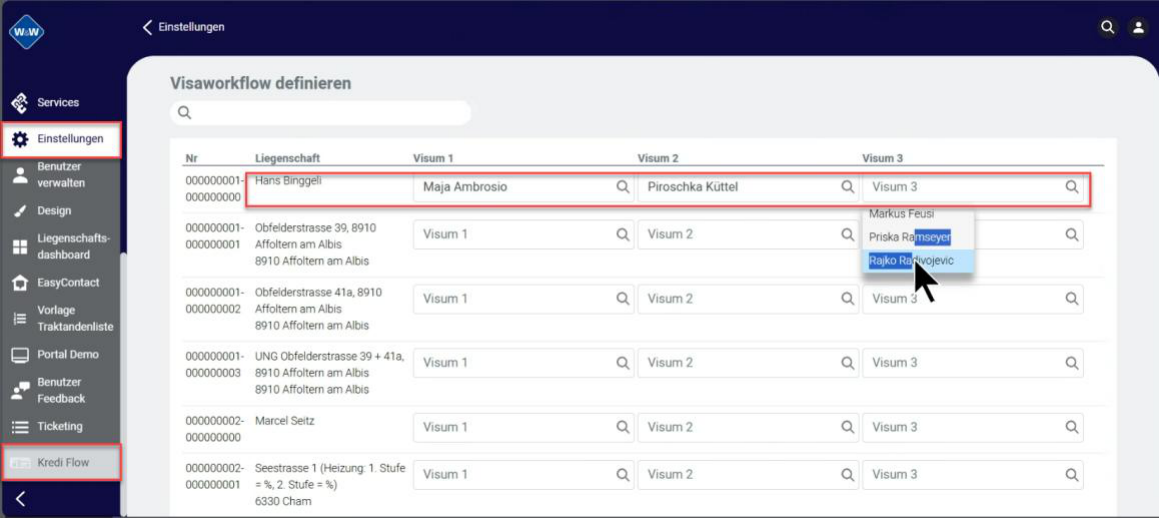Click the Liegenschaft column header
The height and width of the screenshot is (518, 1159).
pos(288,158)
